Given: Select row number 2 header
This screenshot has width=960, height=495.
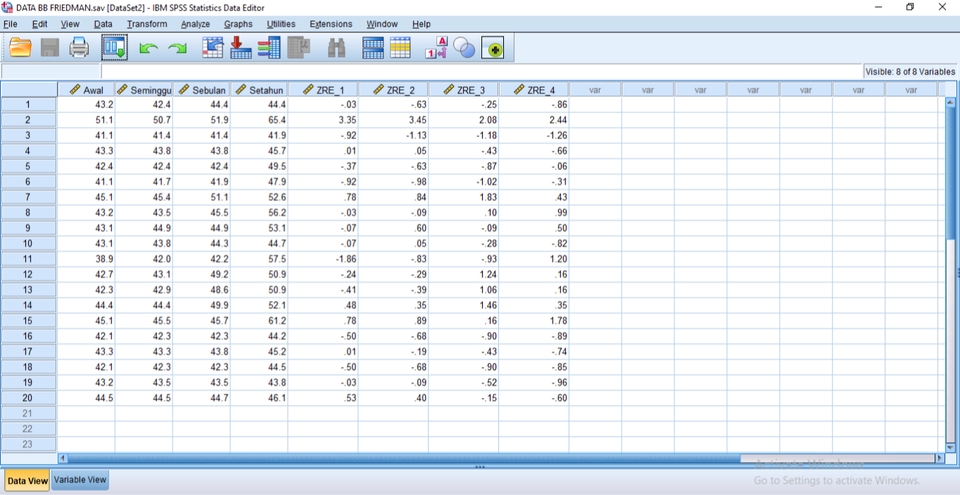Looking at the screenshot, I should pyautogui.click(x=28, y=120).
